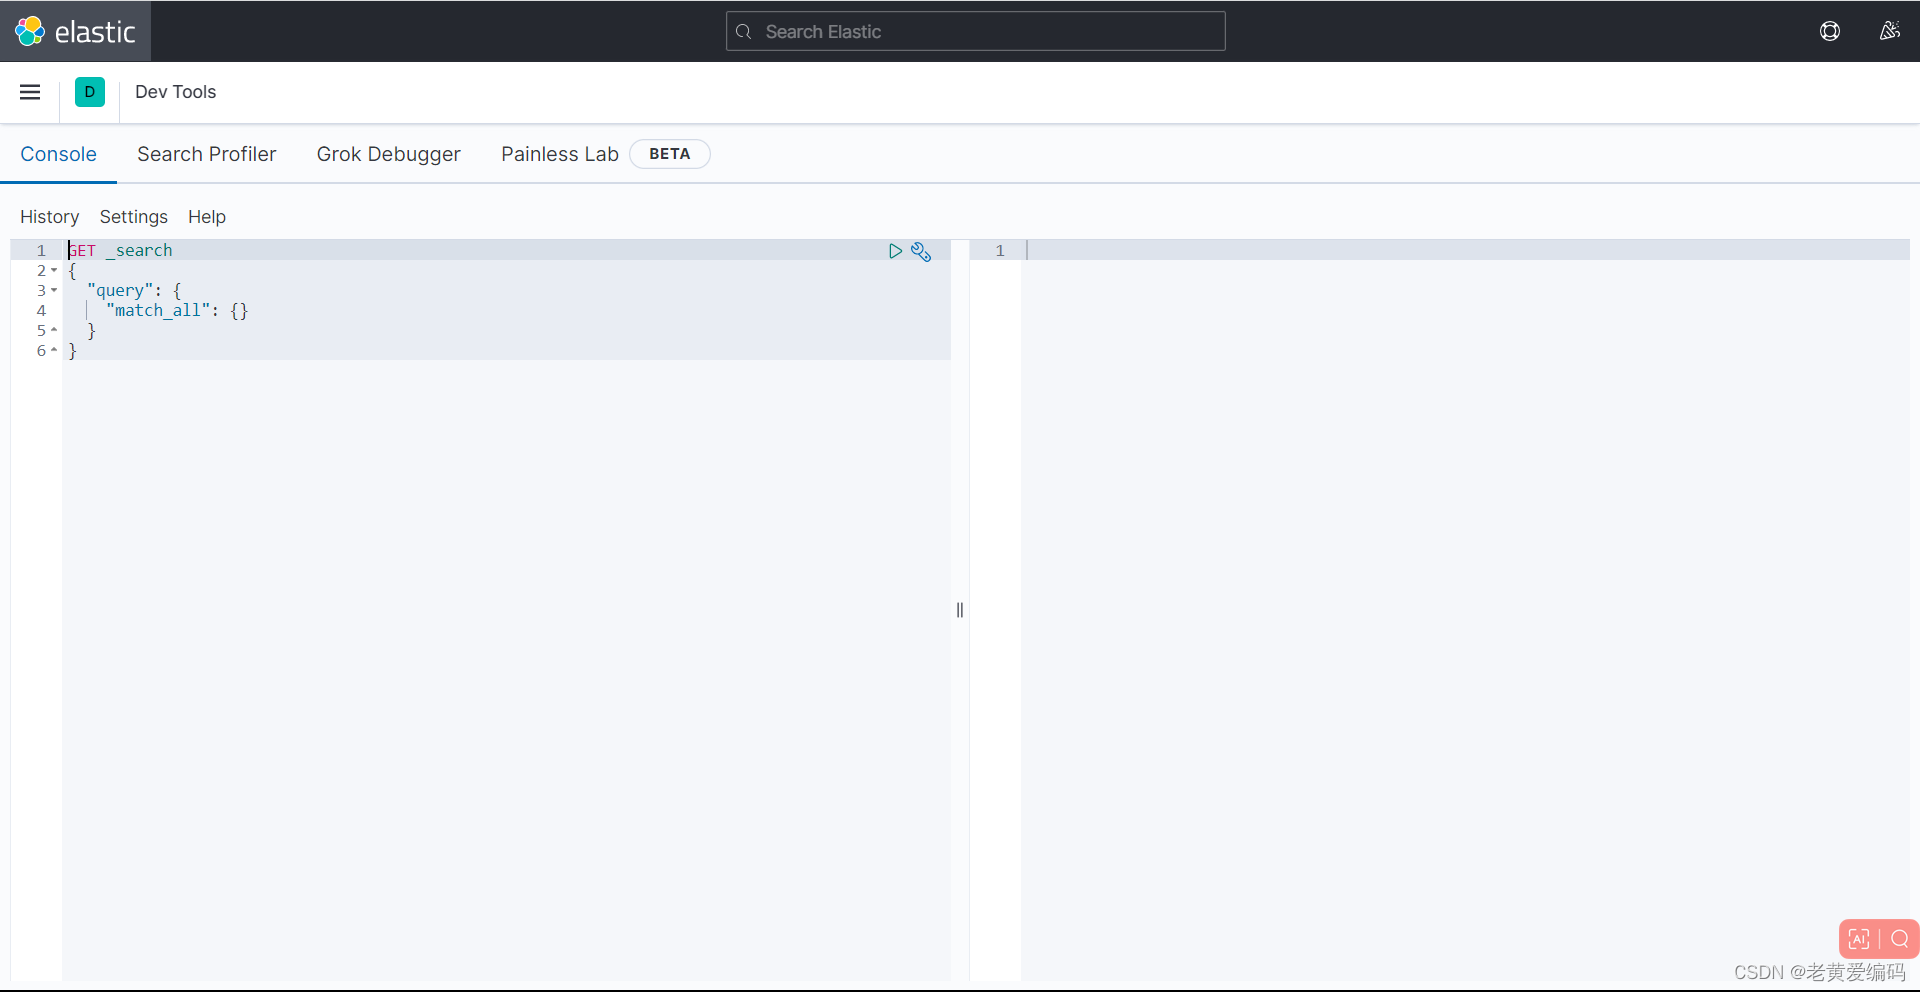
Task: Switch to the Console tab
Action: (59, 154)
